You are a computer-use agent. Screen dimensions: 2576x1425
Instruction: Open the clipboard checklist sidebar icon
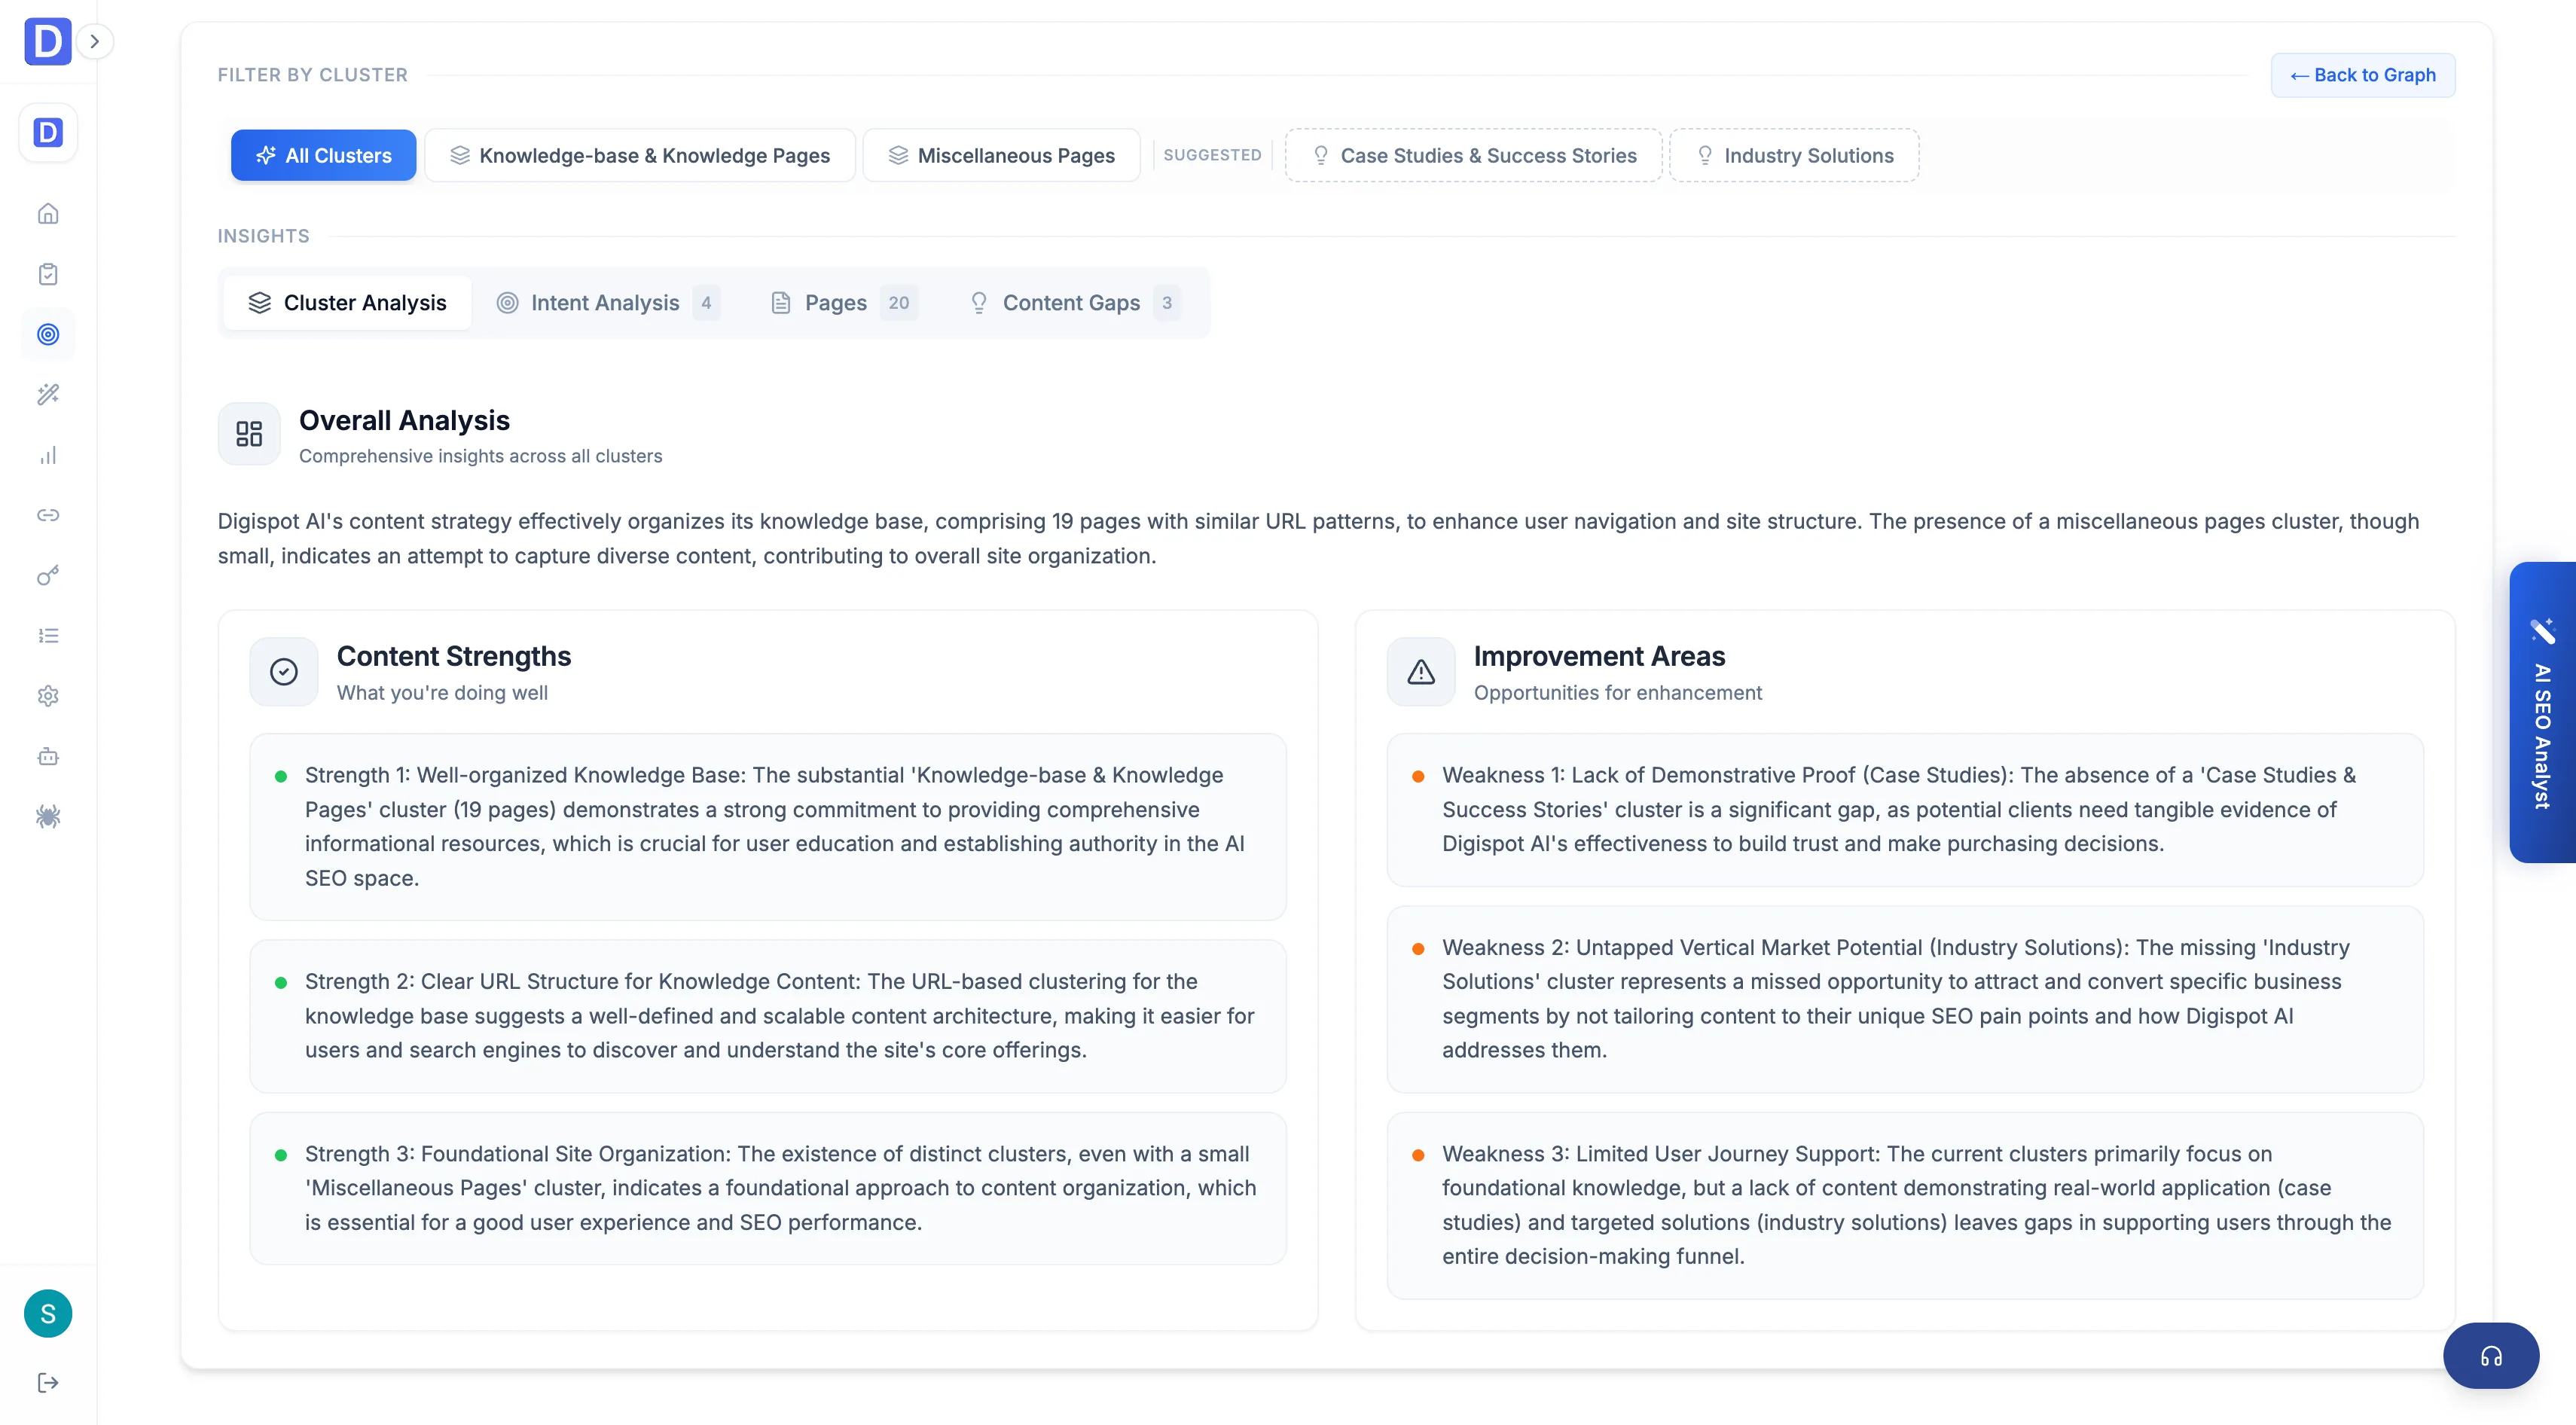(48, 274)
